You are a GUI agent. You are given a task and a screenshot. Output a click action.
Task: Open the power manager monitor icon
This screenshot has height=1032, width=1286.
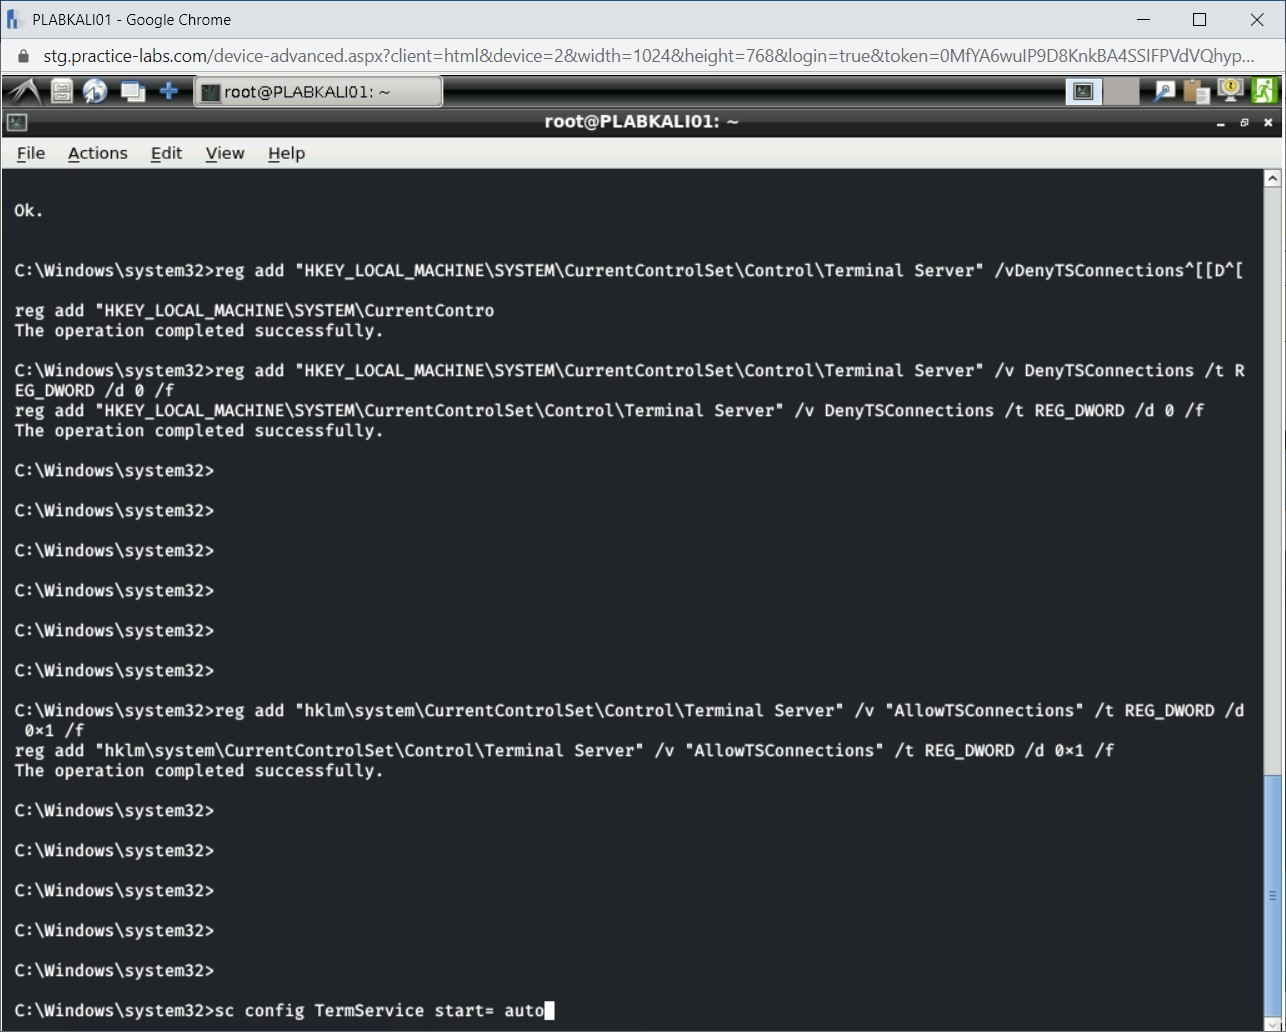[1230, 92]
